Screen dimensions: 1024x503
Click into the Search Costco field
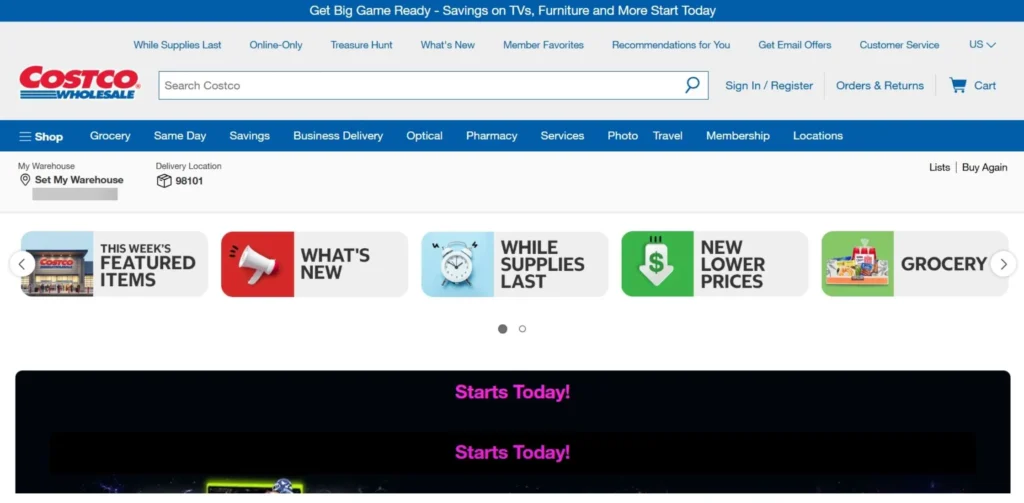tap(420, 86)
